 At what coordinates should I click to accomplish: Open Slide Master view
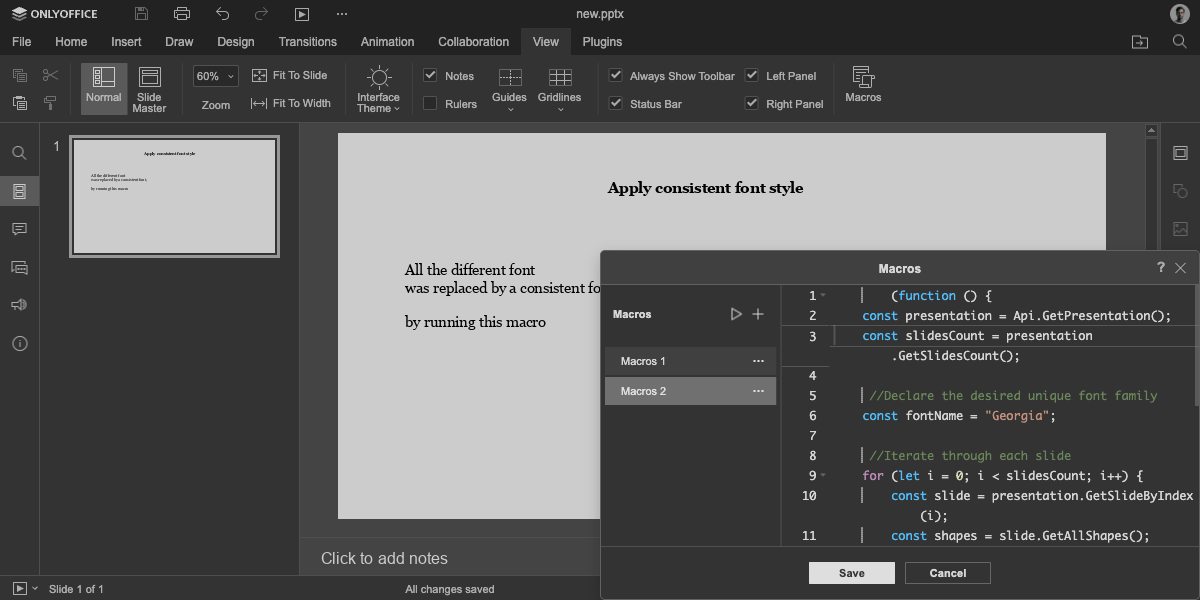tap(149, 89)
